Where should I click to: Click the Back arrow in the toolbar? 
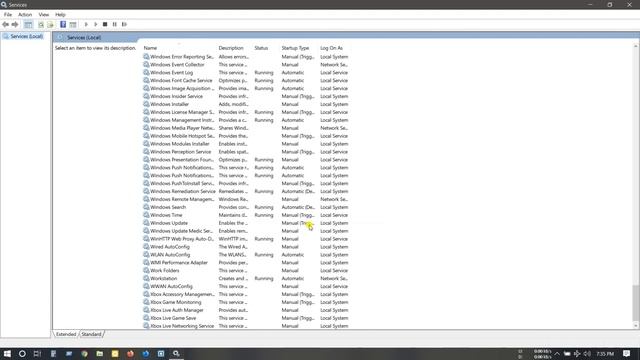pos(5,24)
